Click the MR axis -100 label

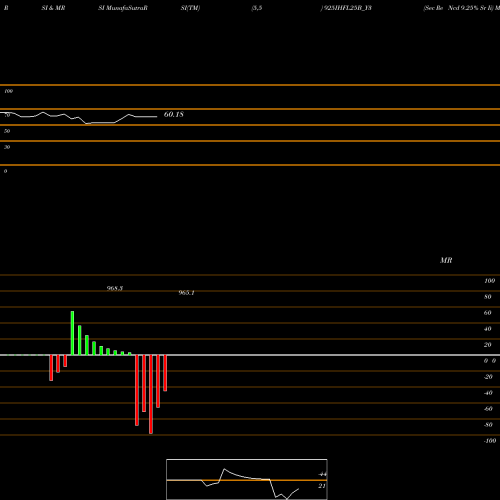[x=490, y=441]
